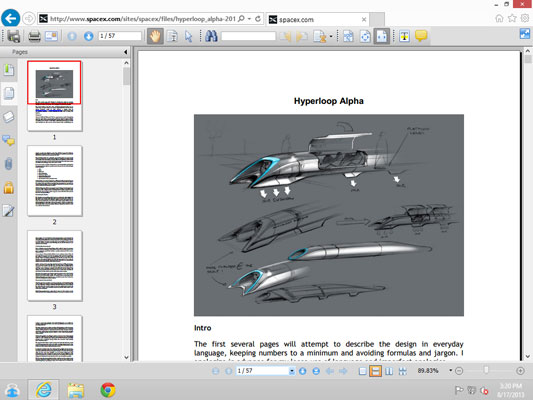Click the zoom out minus button

pos(459,371)
